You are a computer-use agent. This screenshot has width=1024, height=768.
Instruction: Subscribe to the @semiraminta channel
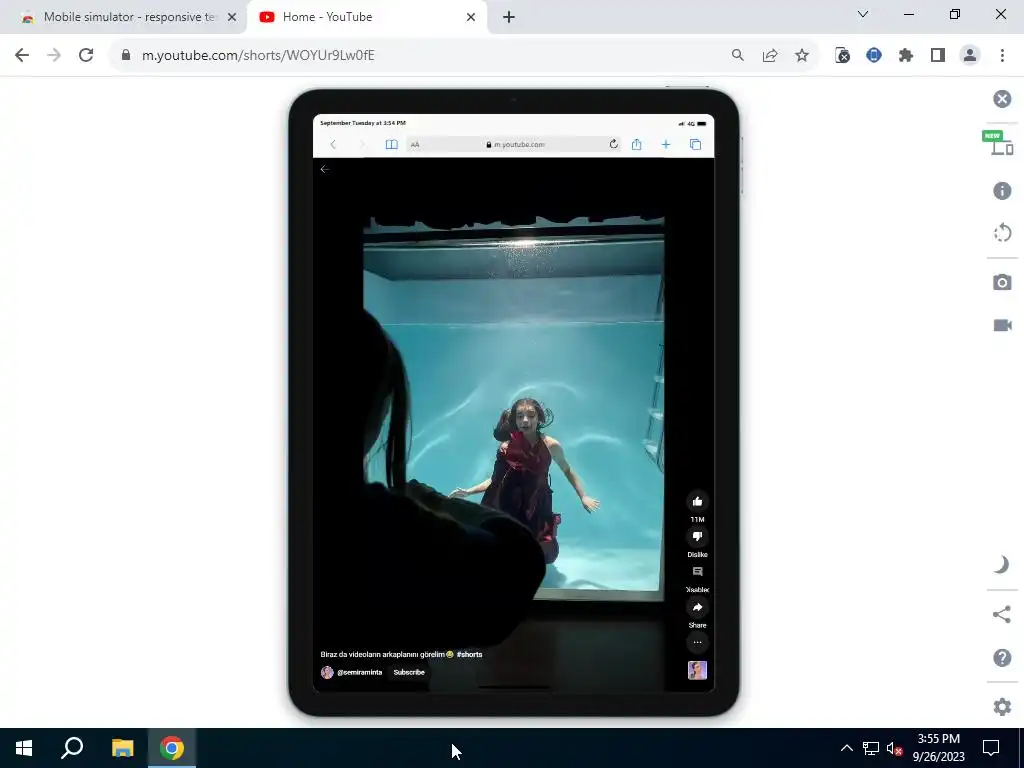coord(409,672)
